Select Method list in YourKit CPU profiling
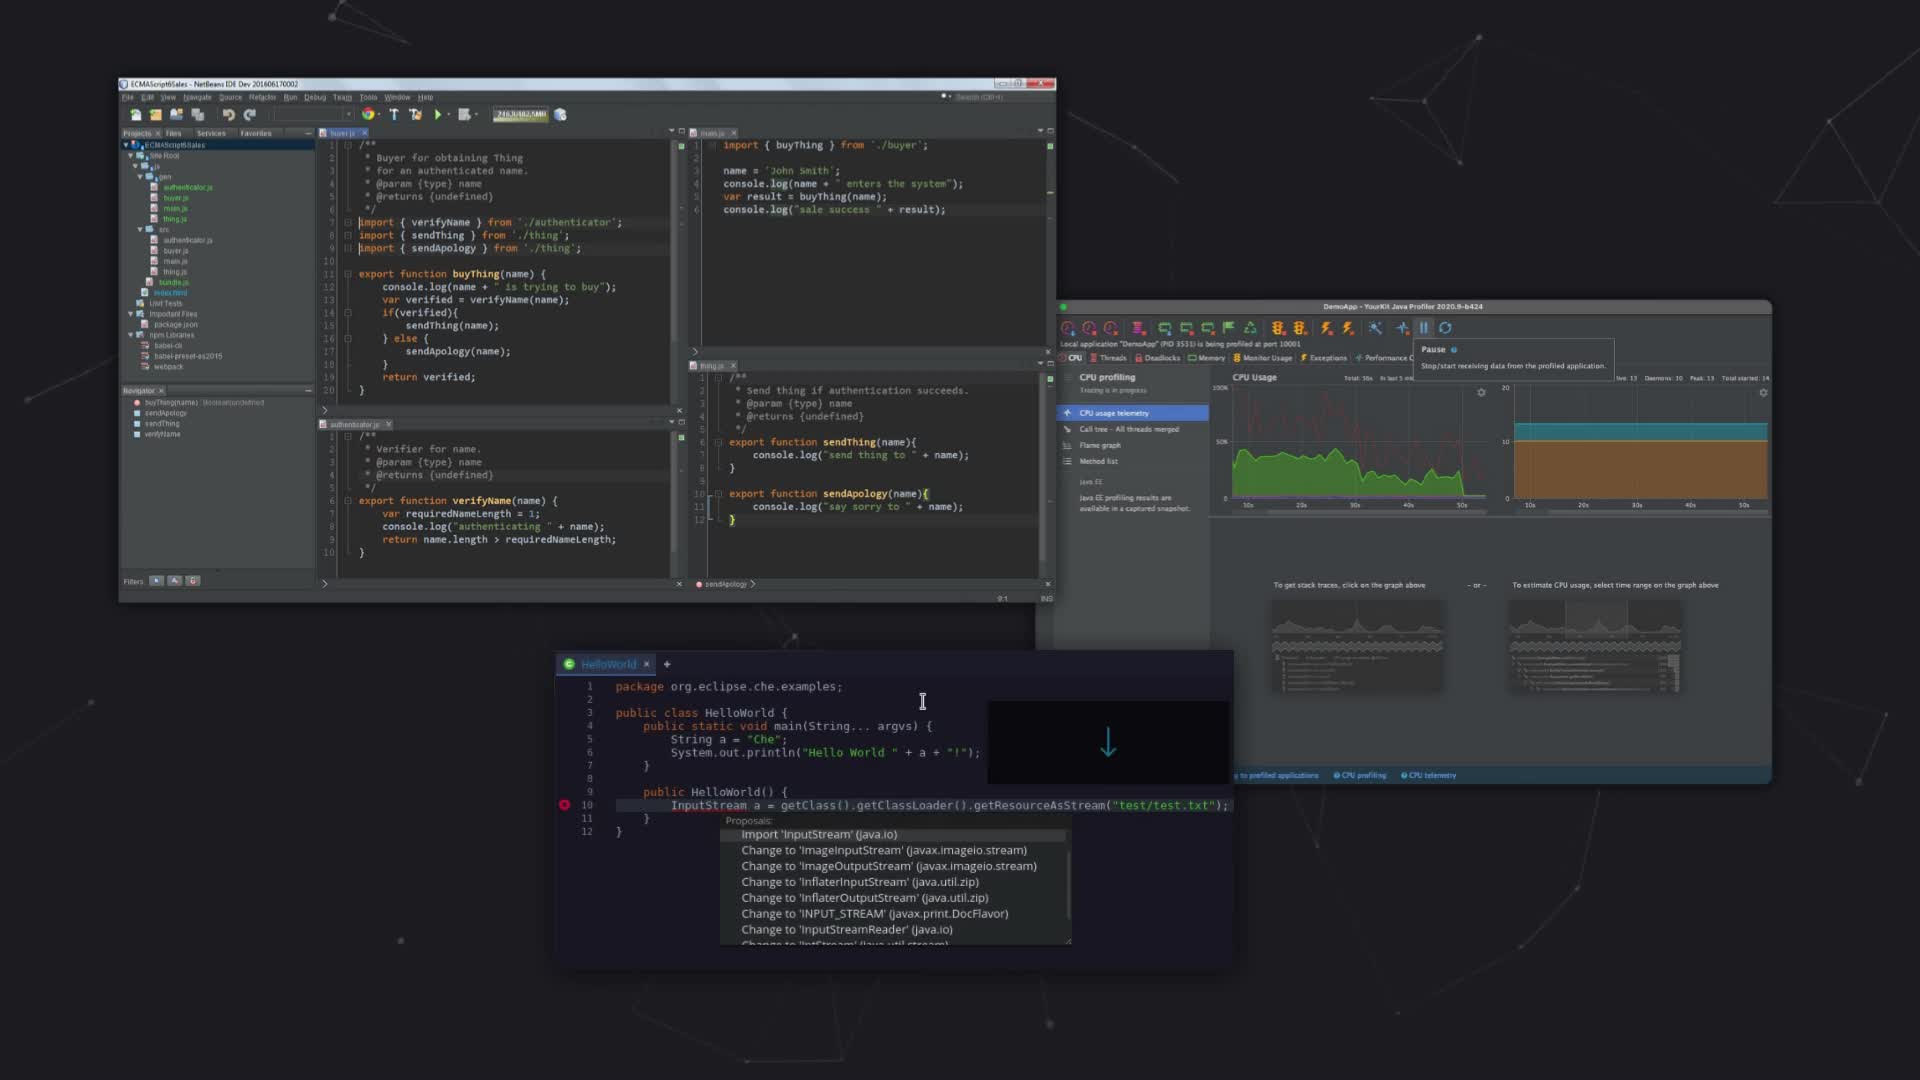 pyautogui.click(x=1098, y=461)
